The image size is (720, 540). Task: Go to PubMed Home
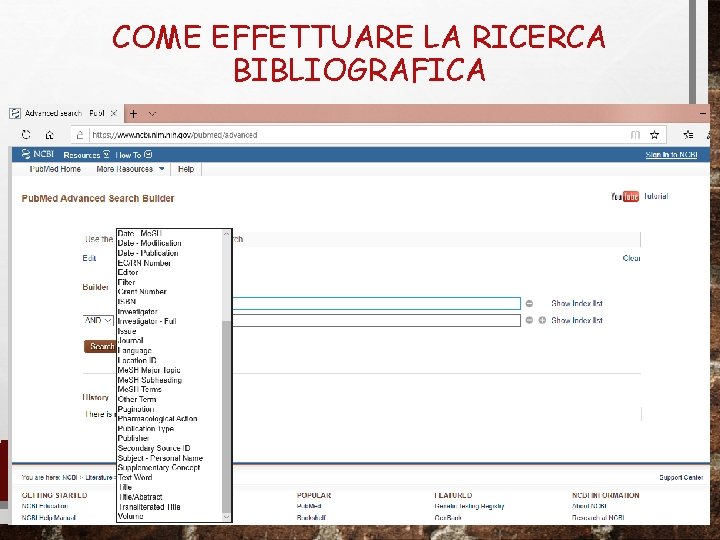pos(55,169)
